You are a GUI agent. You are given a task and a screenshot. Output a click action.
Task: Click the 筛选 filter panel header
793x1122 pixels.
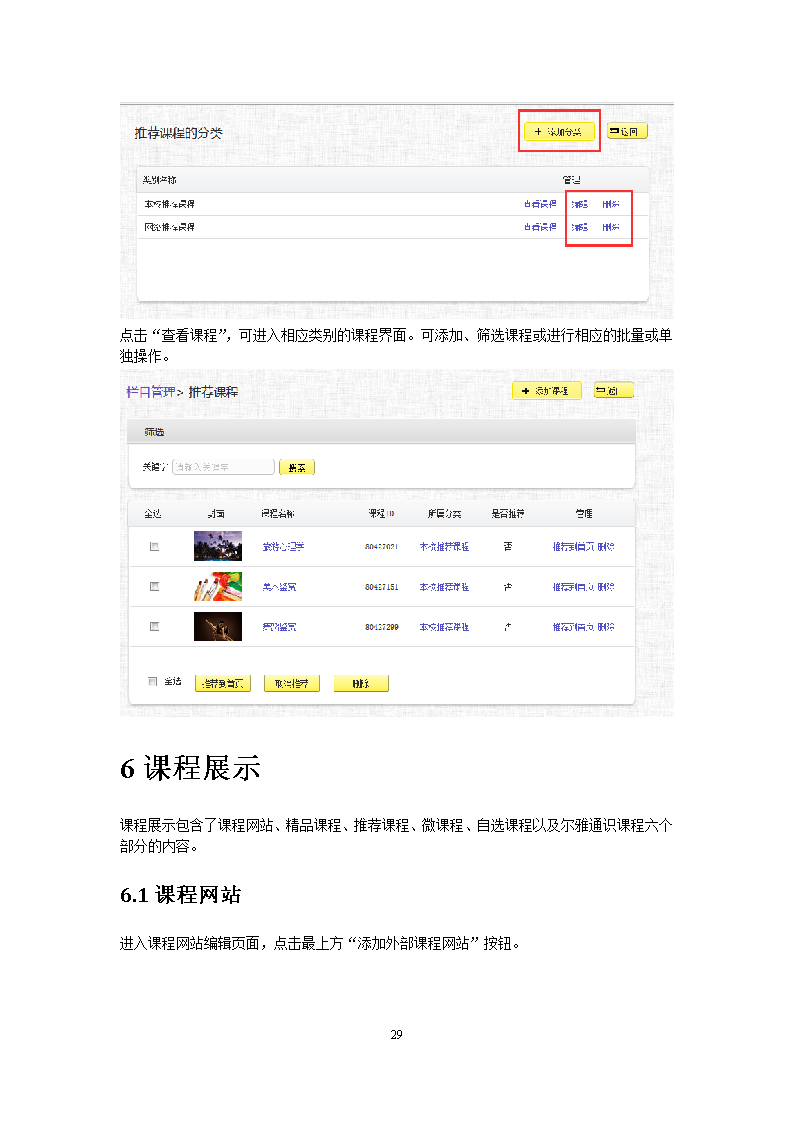coord(381,432)
